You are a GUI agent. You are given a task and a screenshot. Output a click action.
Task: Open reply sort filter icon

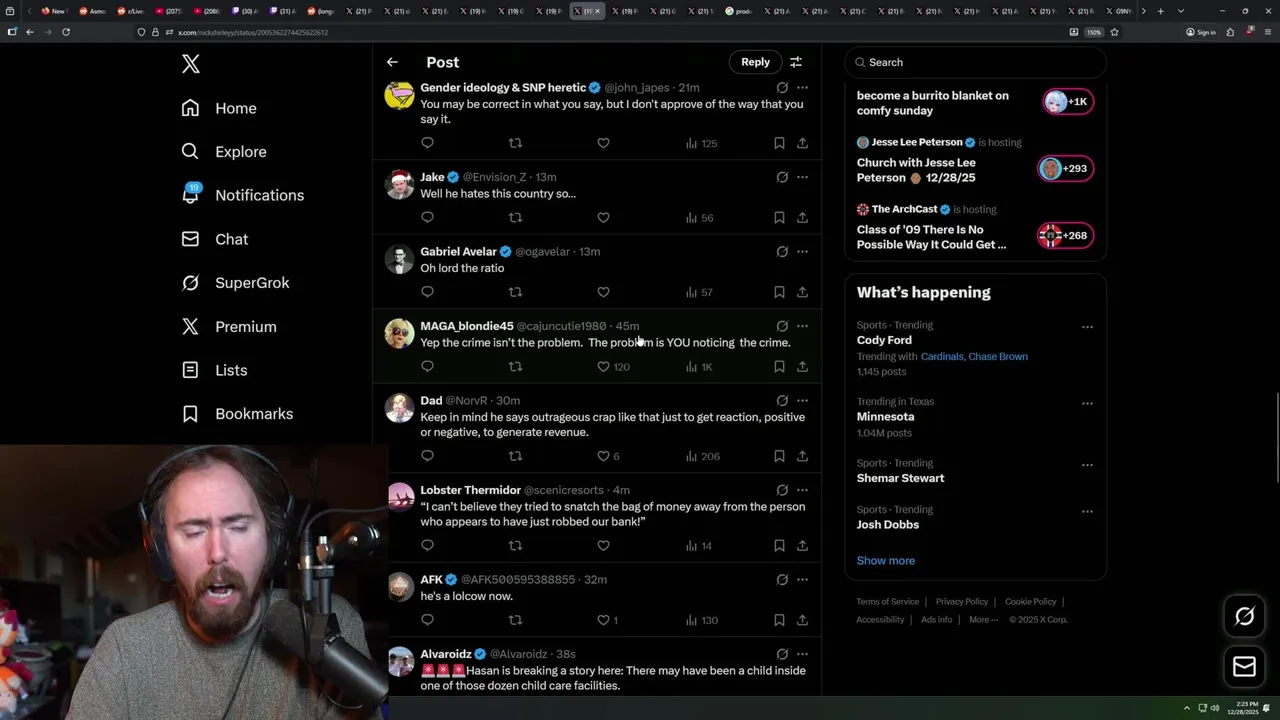pos(796,62)
